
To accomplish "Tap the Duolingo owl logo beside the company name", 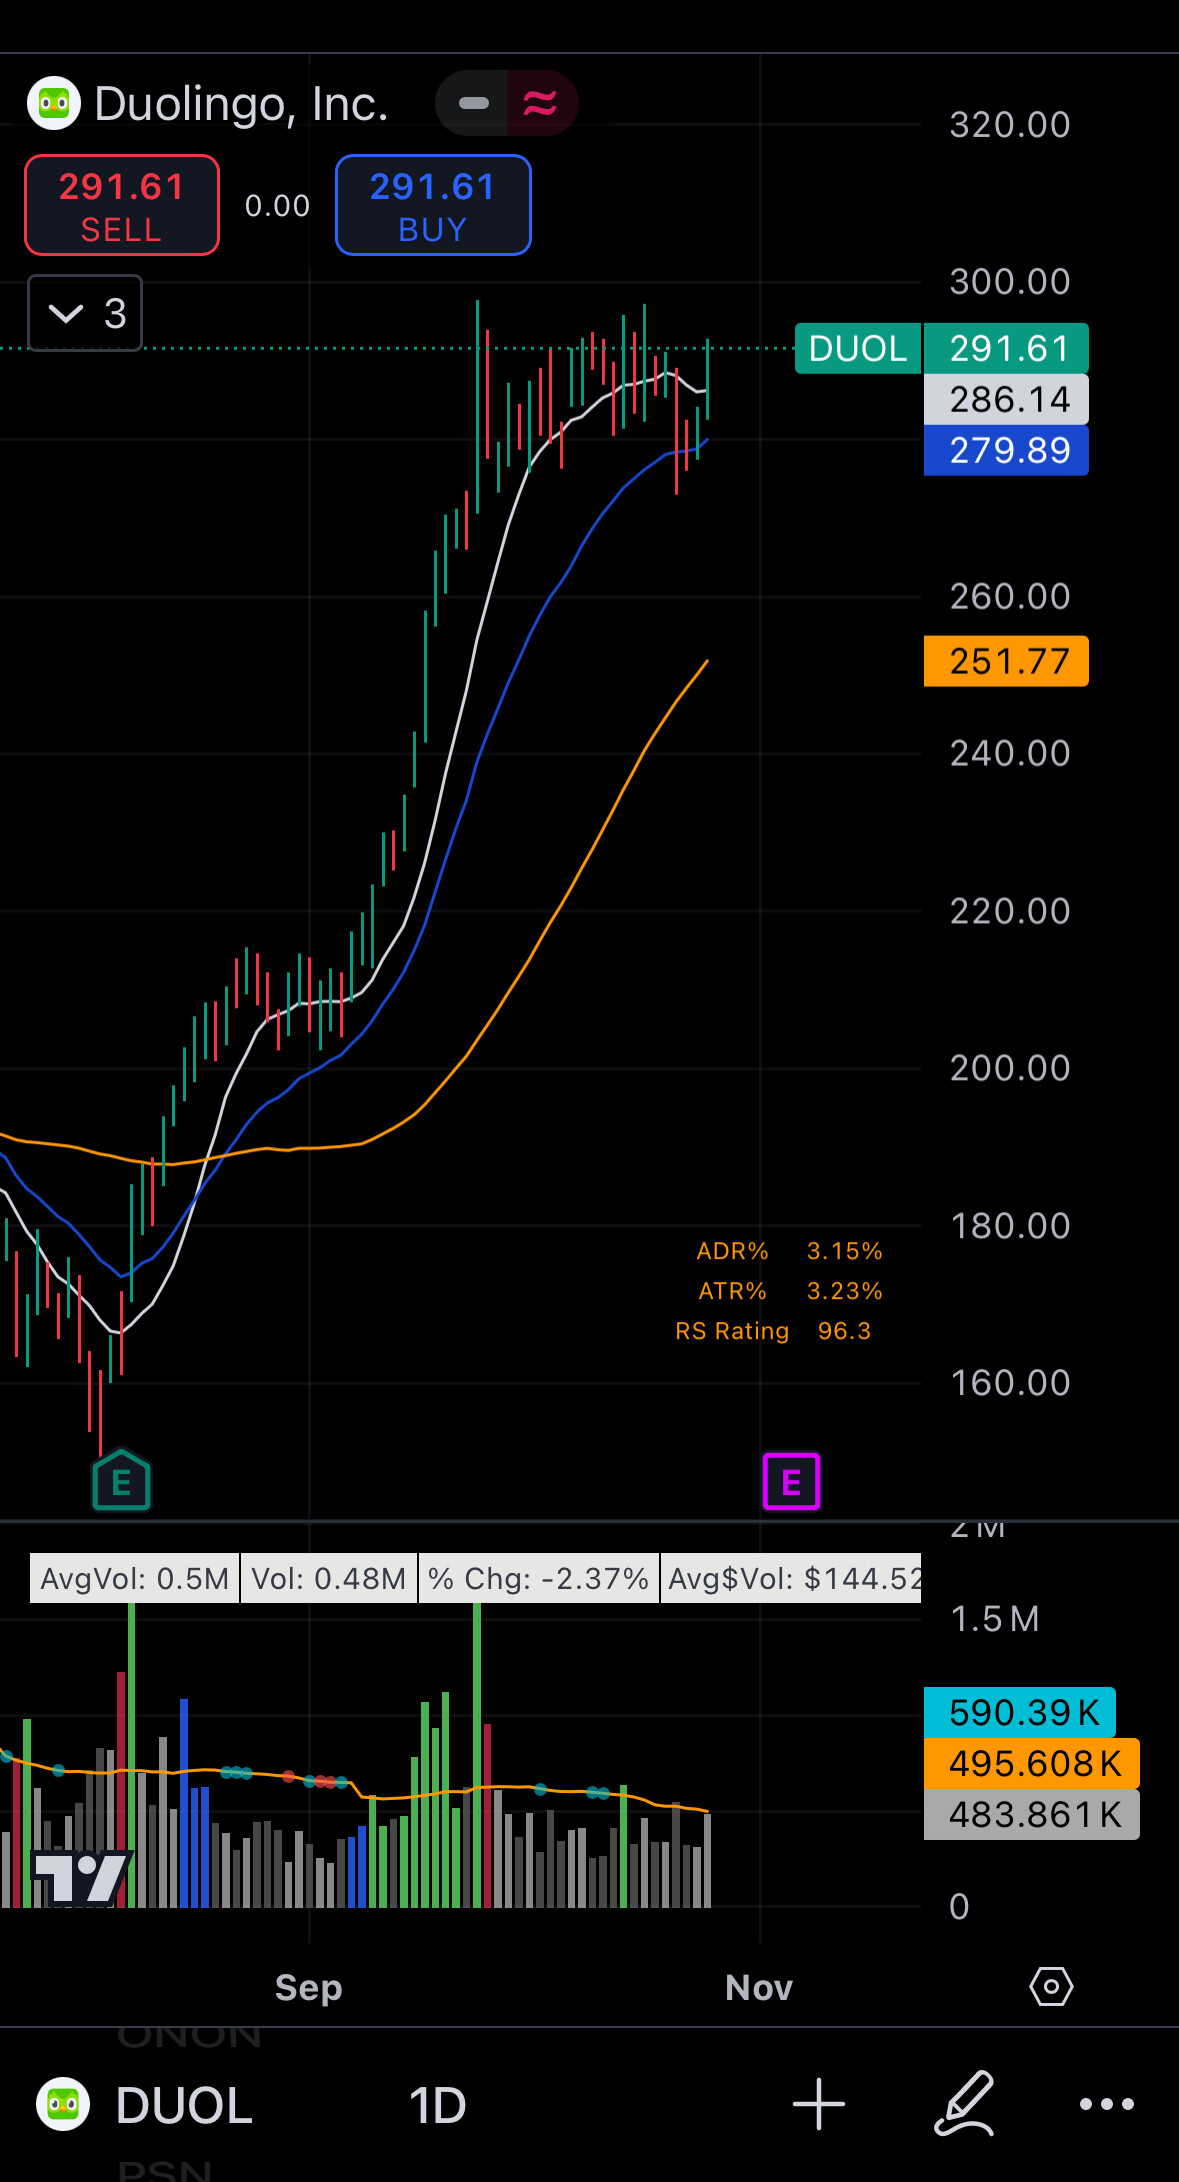I will (x=54, y=103).
